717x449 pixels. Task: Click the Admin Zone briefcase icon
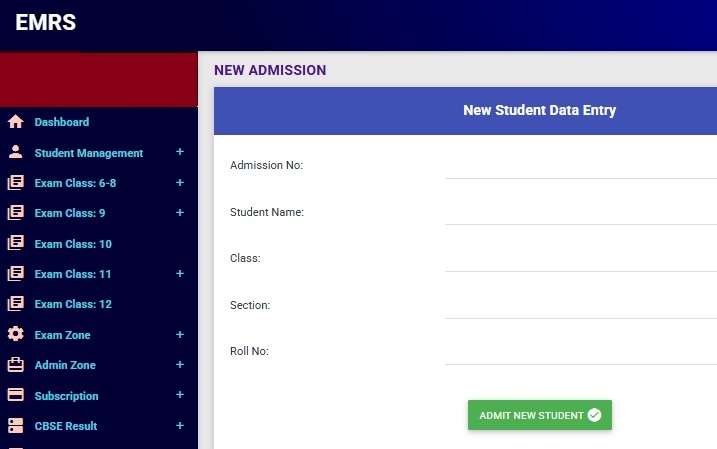(15, 365)
